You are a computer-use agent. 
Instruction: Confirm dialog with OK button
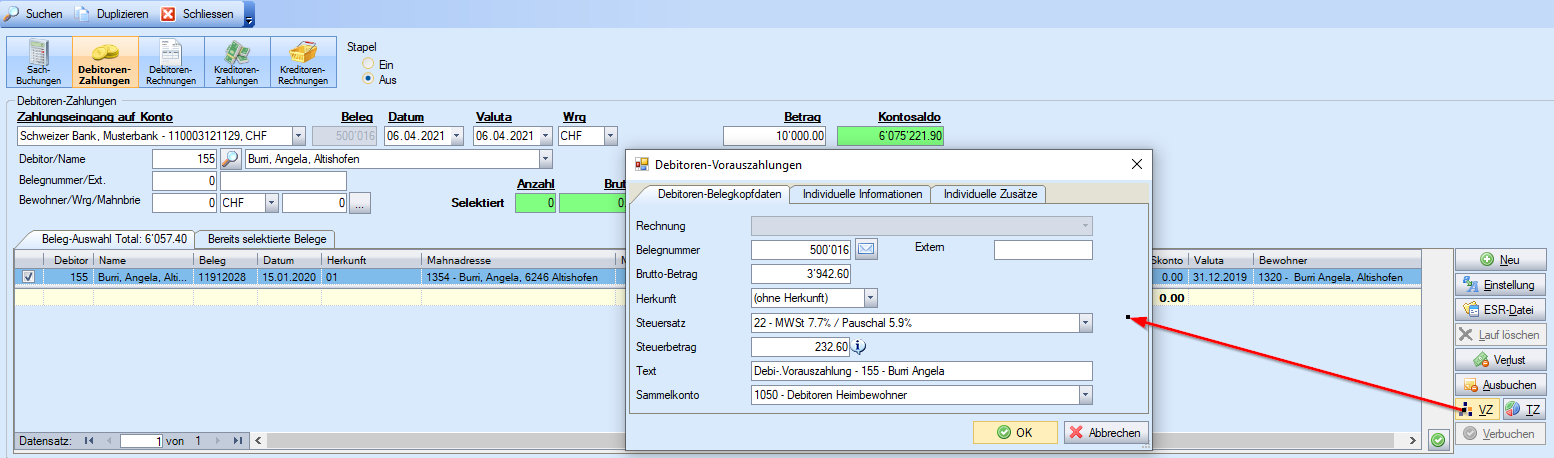click(x=1015, y=433)
